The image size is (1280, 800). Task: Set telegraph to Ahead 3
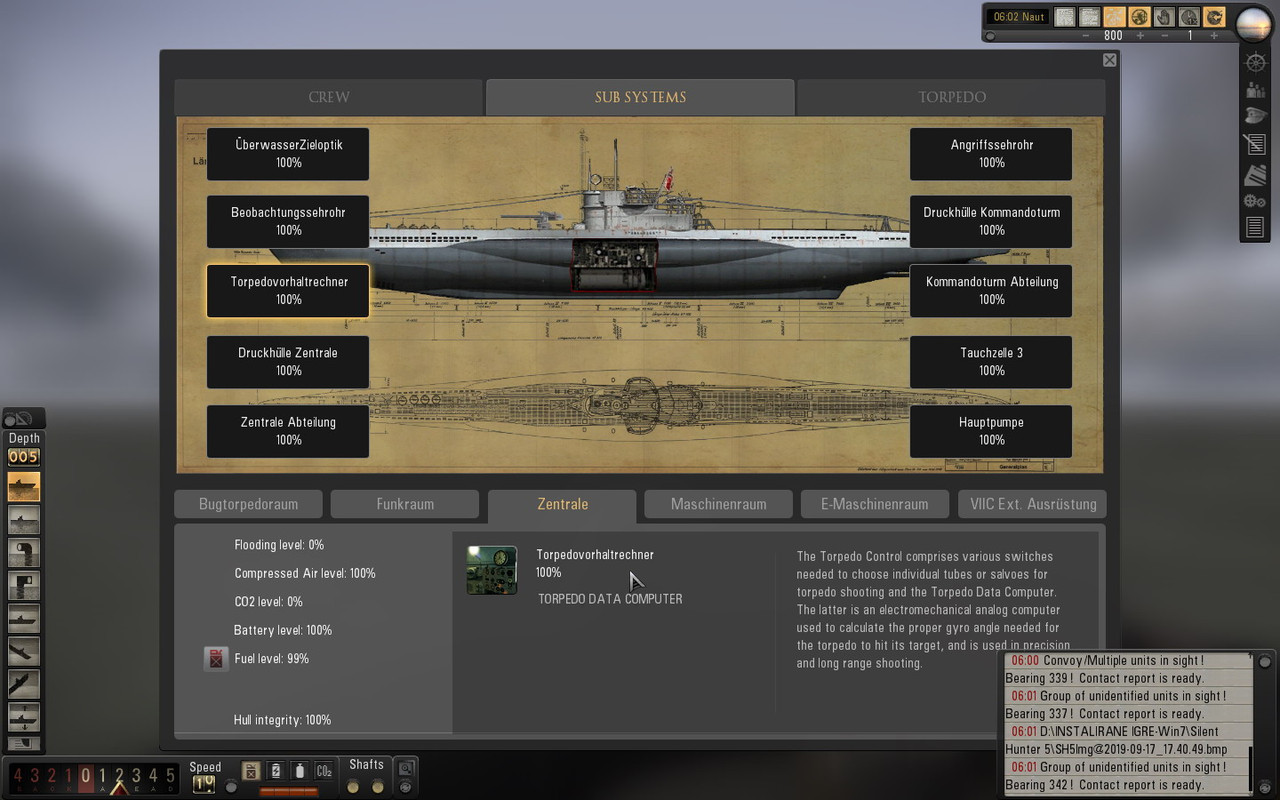(136, 775)
